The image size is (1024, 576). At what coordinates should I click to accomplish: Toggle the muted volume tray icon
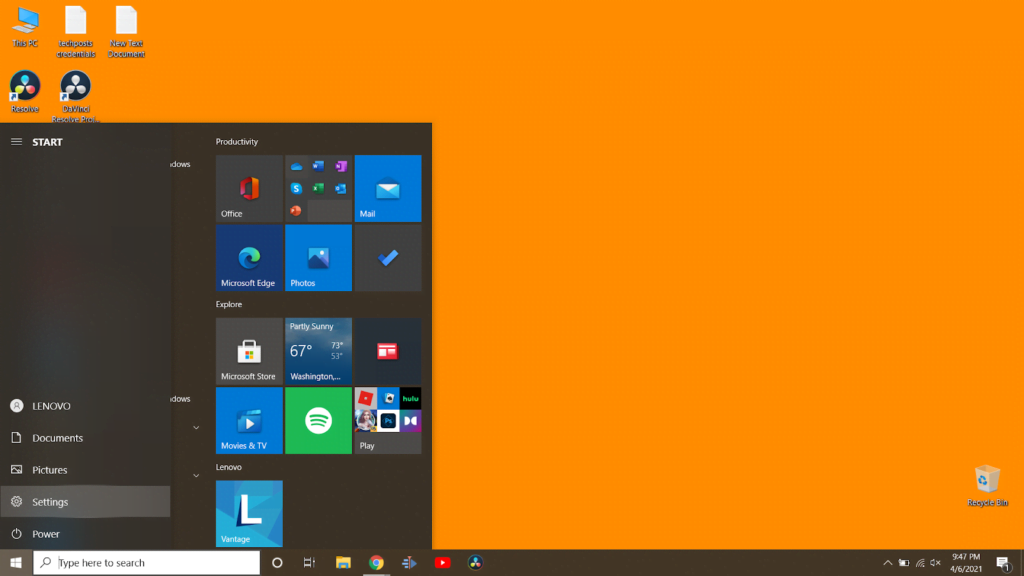(x=935, y=562)
